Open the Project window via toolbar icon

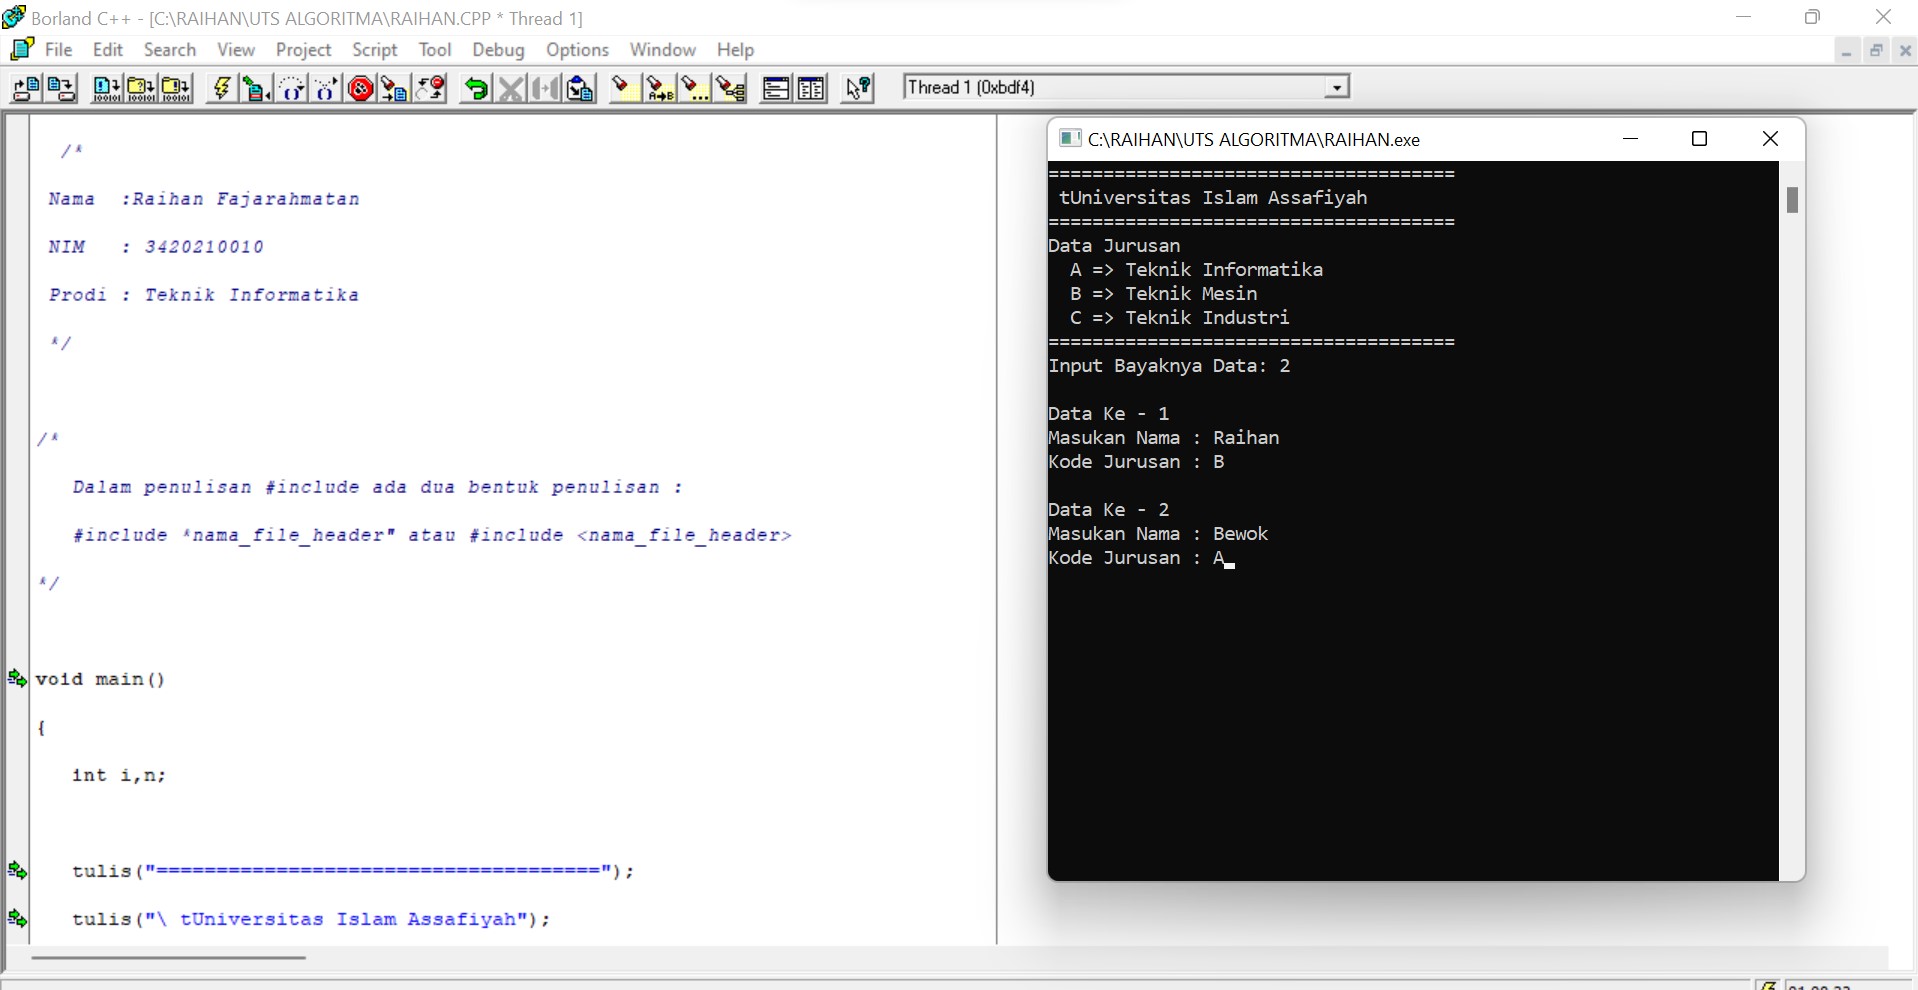(x=811, y=89)
